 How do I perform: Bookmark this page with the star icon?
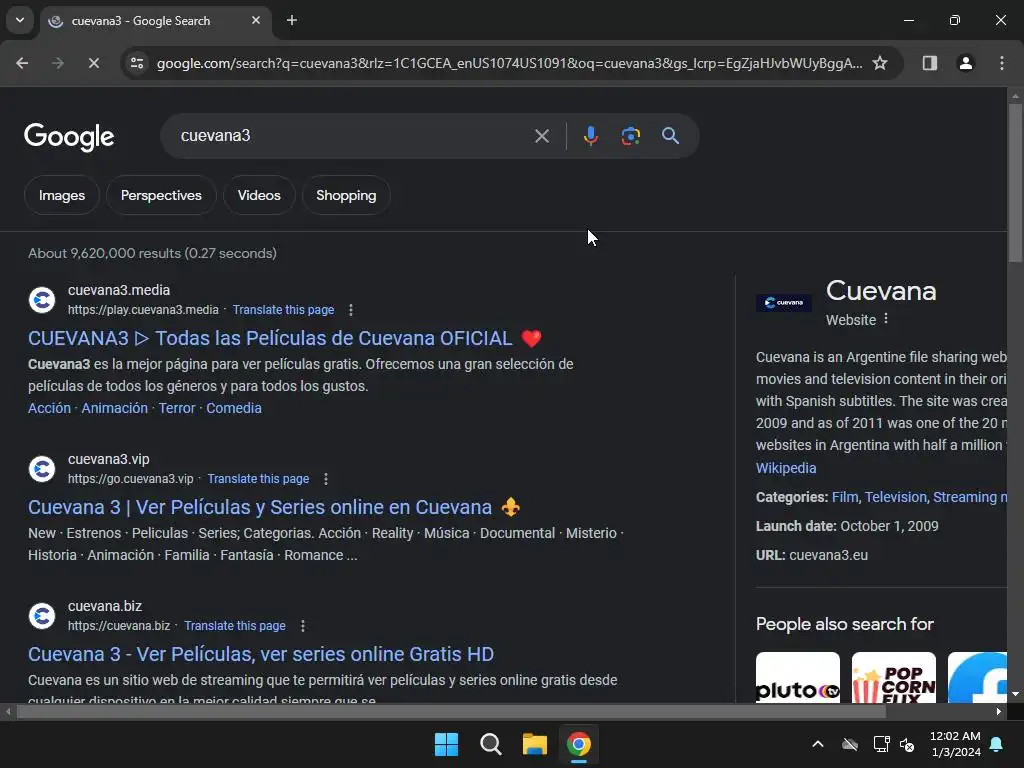click(880, 63)
